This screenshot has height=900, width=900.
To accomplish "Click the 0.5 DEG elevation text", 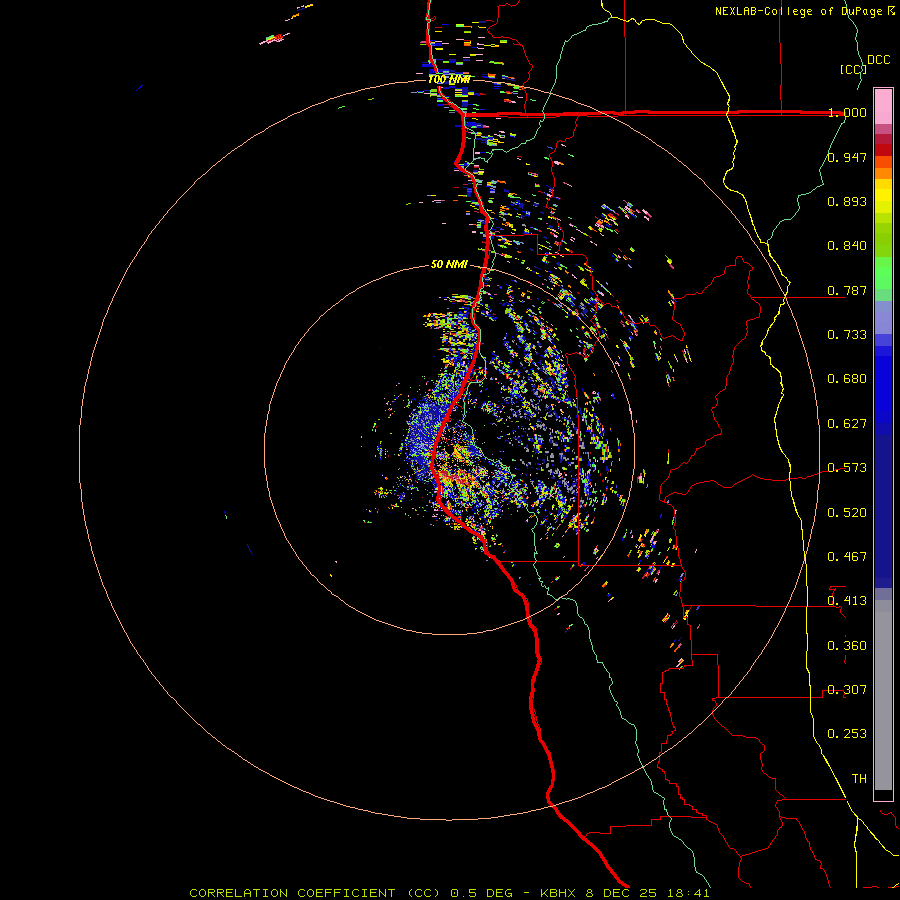I will point(482,893).
